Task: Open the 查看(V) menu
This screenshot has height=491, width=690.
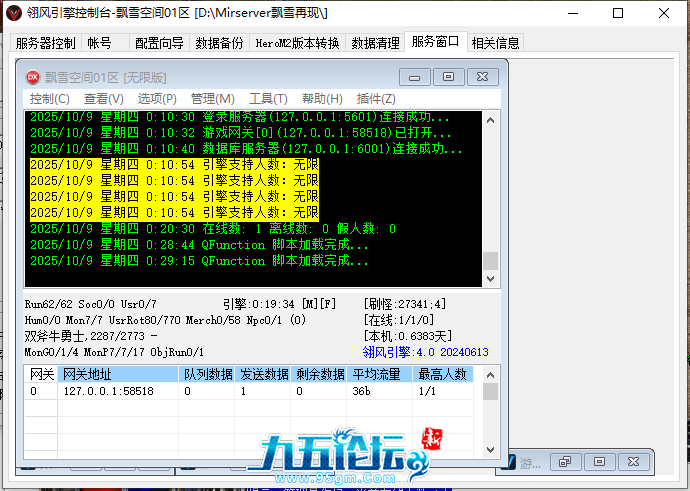Action: (103, 99)
